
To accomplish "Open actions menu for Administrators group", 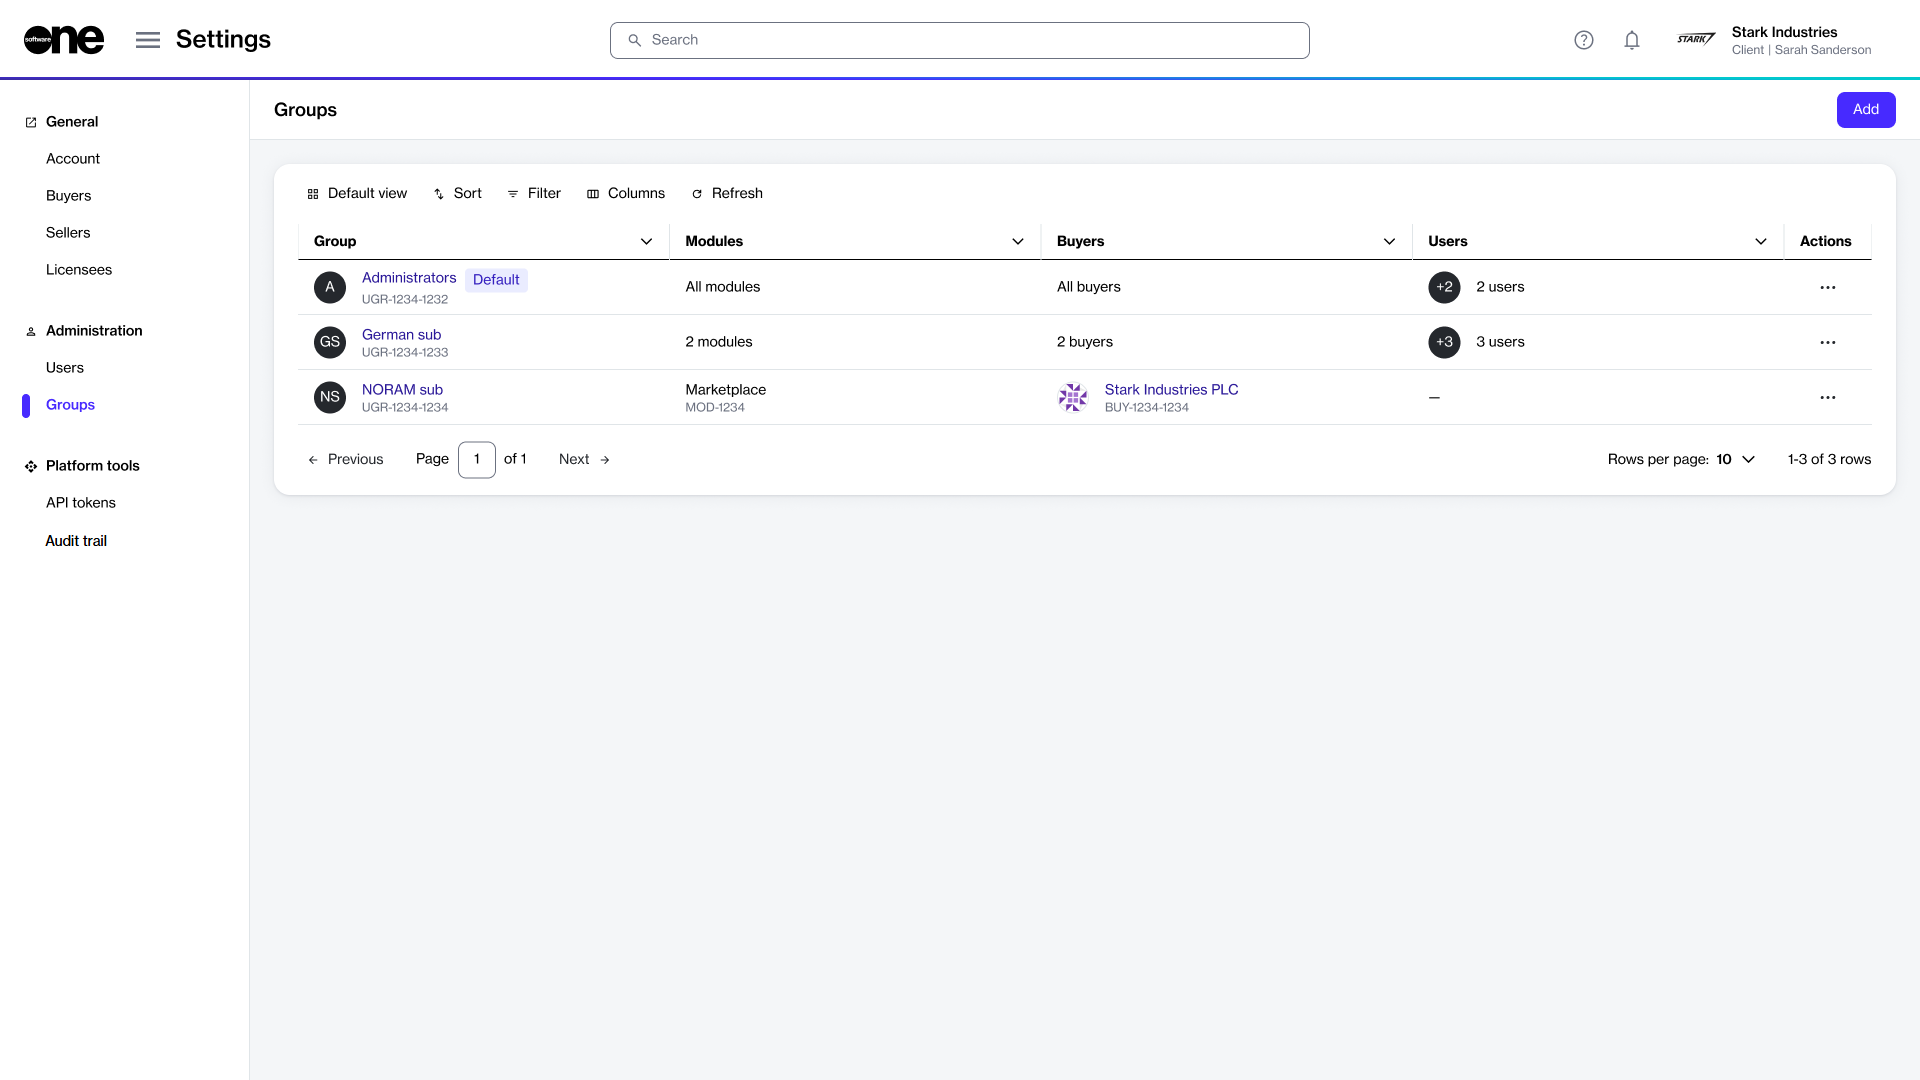I will tap(1827, 288).
